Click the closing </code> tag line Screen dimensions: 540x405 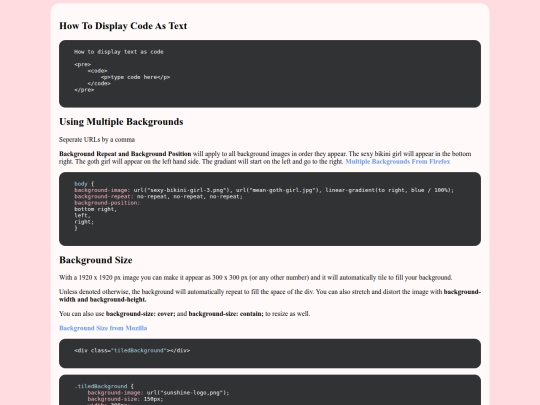coord(99,83)
